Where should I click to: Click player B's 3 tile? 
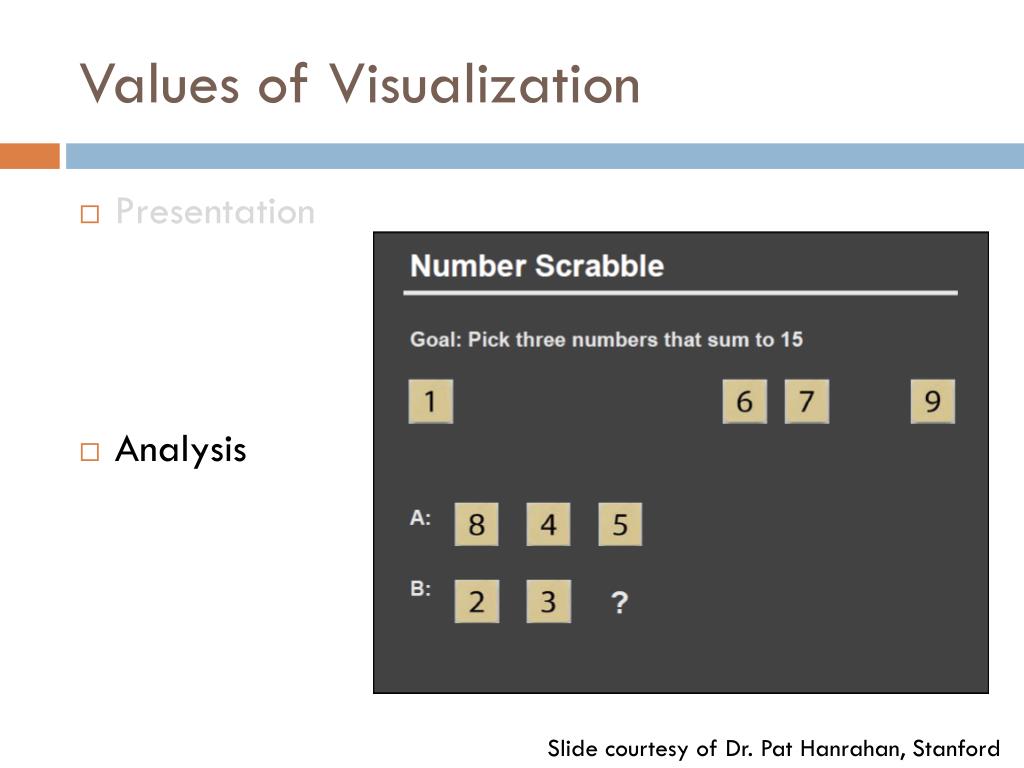coord(549,601)
